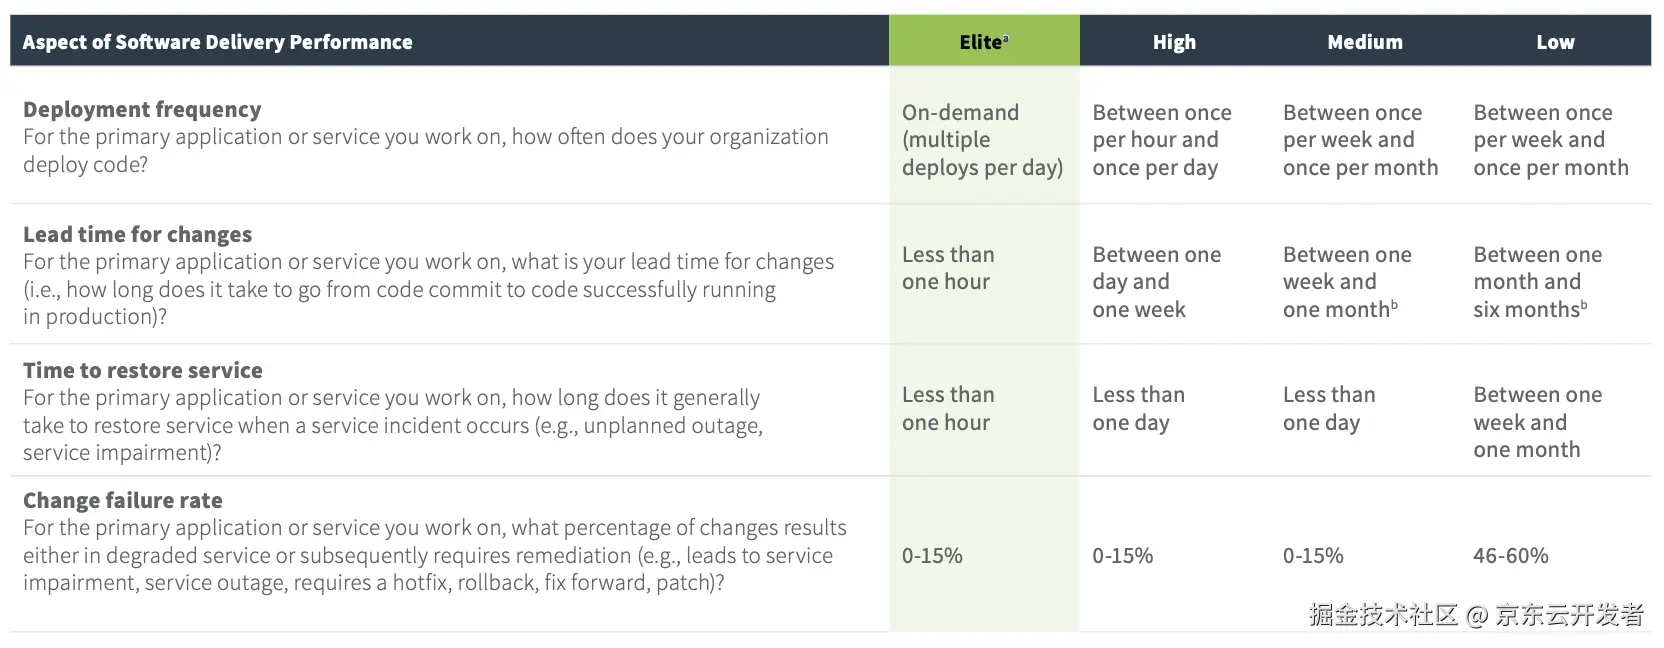
Task: Click 'Between one day and one week' cell
Action: pos(1156,282)
